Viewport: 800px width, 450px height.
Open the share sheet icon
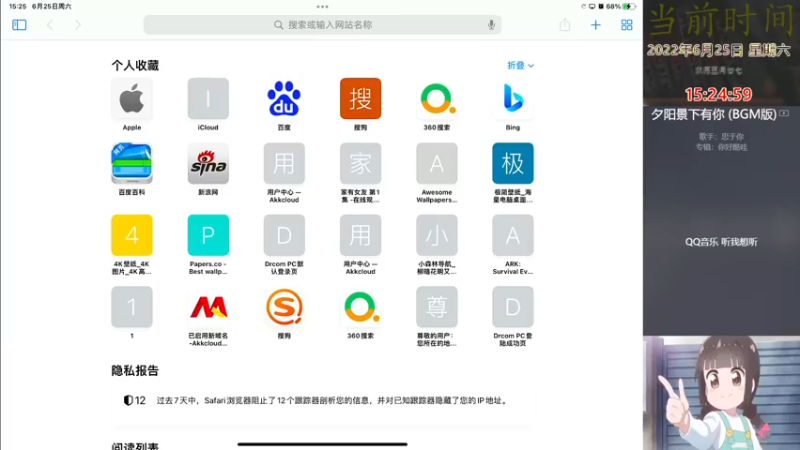564,24
